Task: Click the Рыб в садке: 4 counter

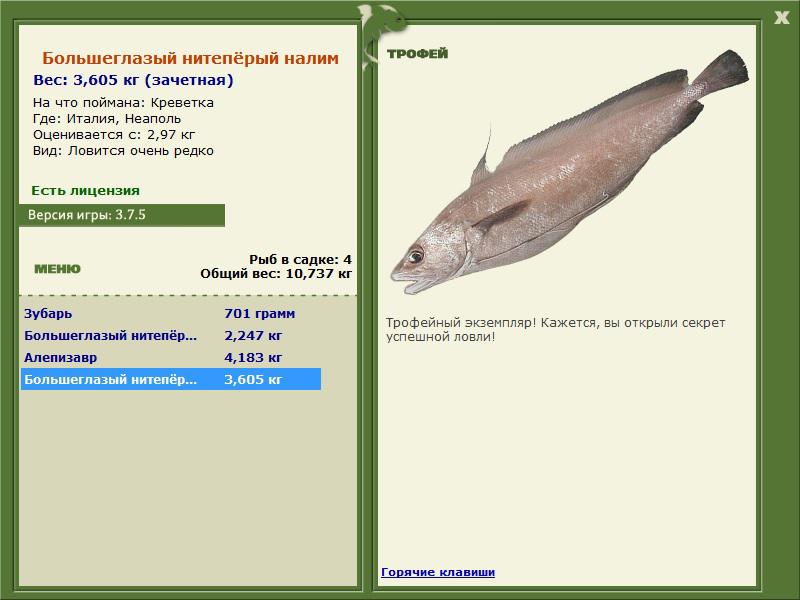Action: [x=301, y=259]
